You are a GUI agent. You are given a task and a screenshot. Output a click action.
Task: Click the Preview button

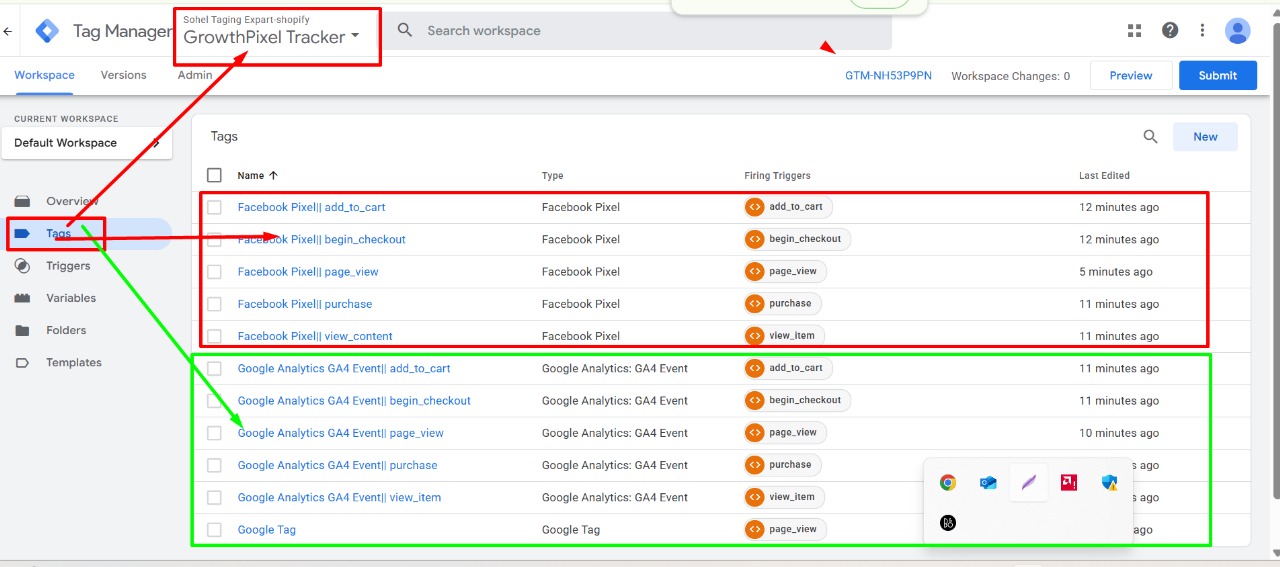[x=1131, y=75]
